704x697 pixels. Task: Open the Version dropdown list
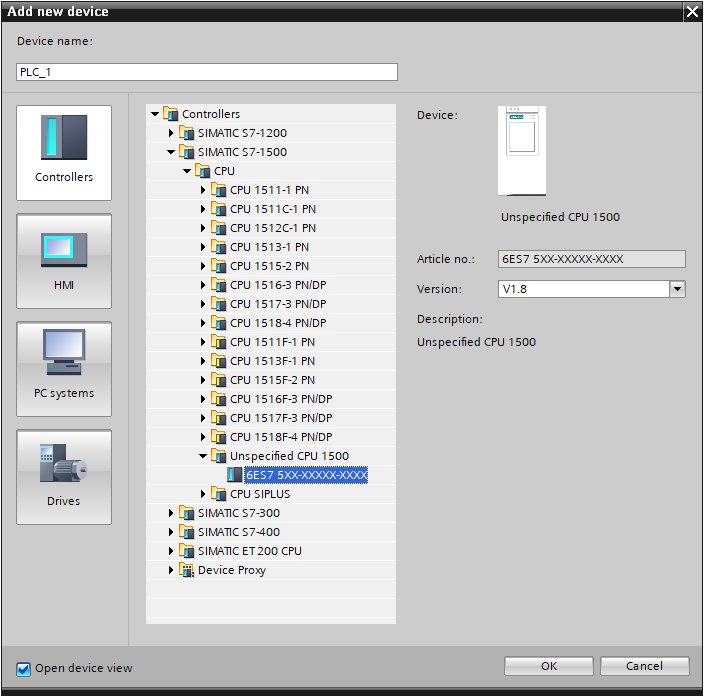677,289
